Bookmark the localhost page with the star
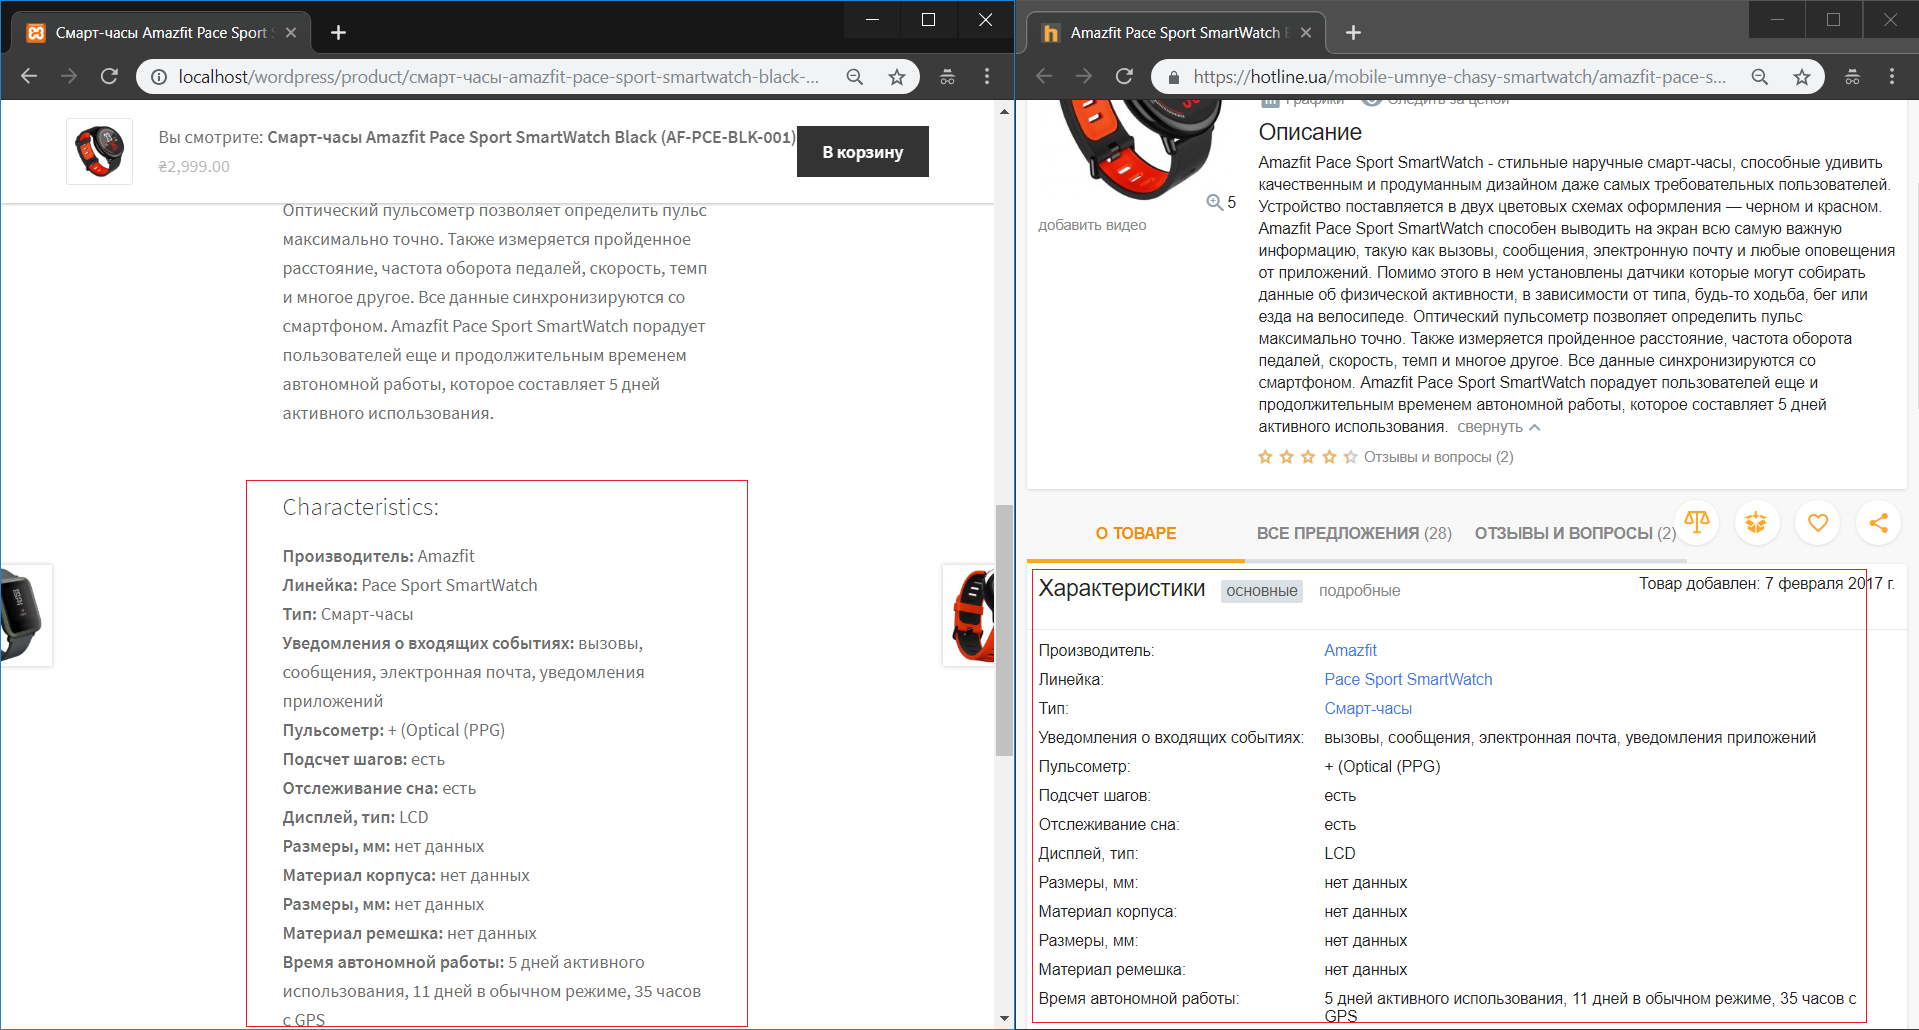Image resolution: width=1919 pixels, height=1030 pixels. pyautogui.click(x=897, y=77)
